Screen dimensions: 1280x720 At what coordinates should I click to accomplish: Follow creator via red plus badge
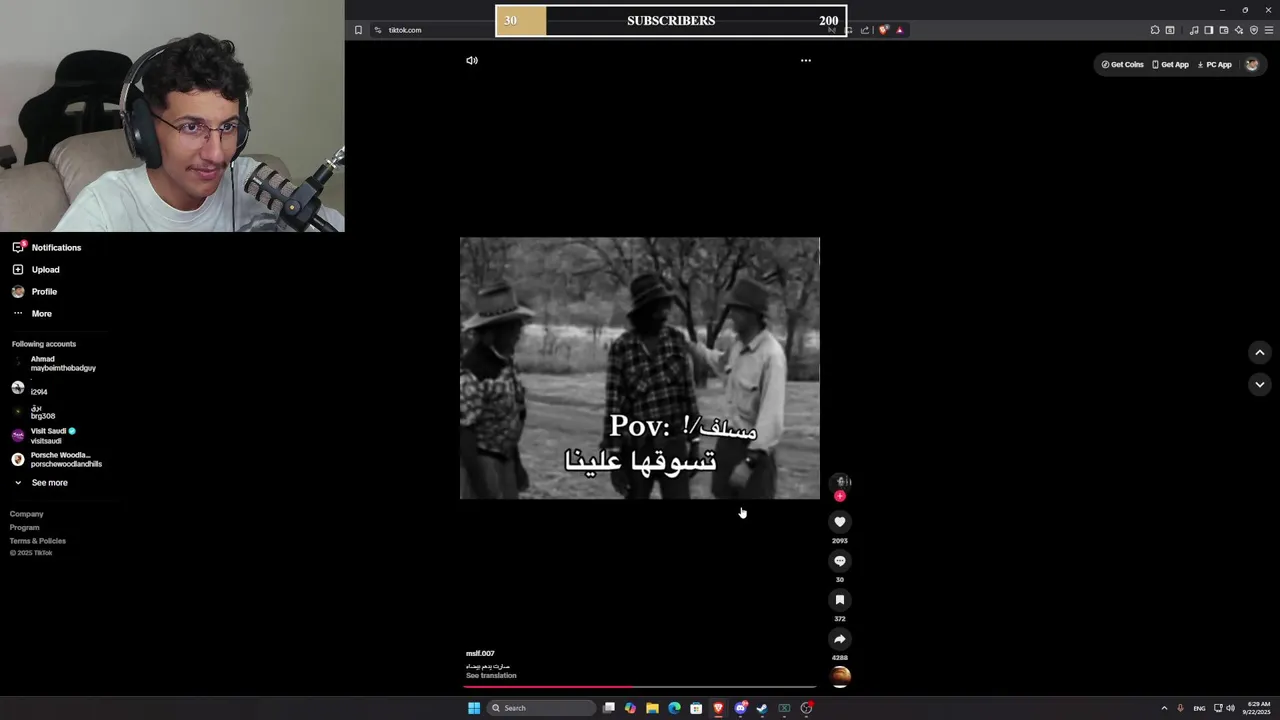840,496
